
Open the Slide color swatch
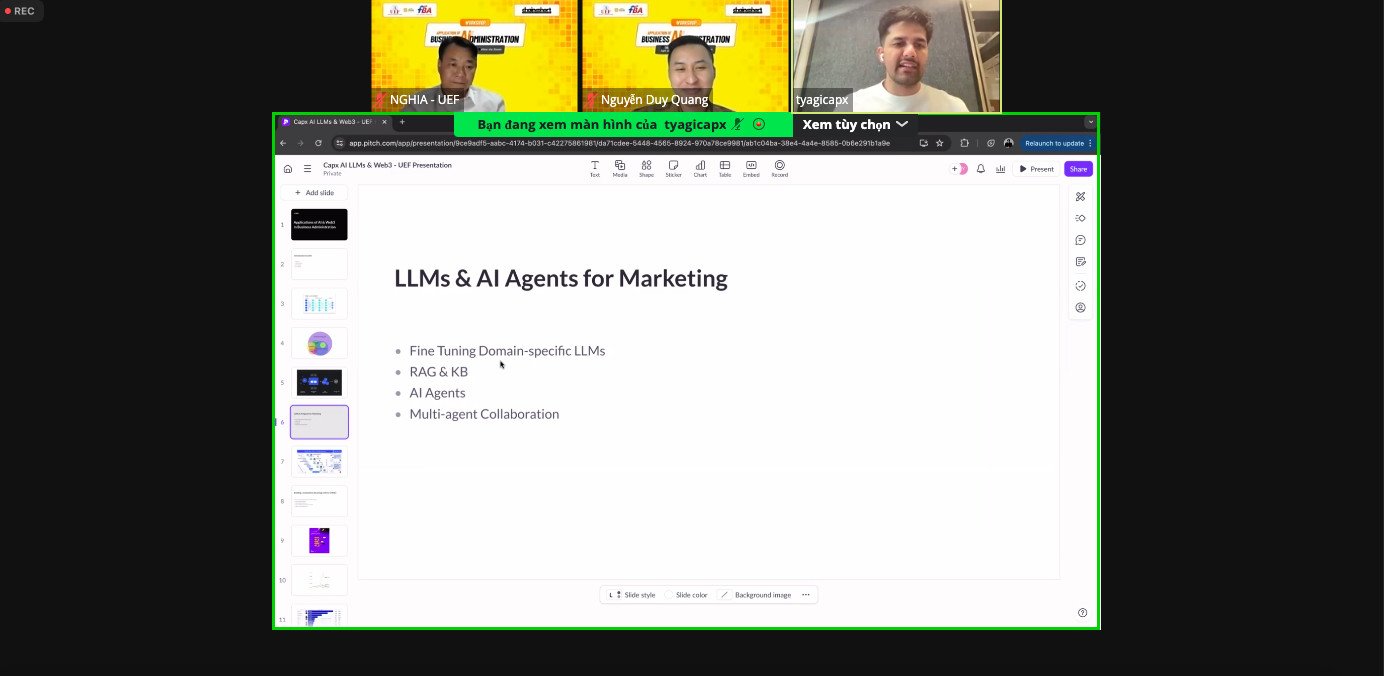click(686, 595)
